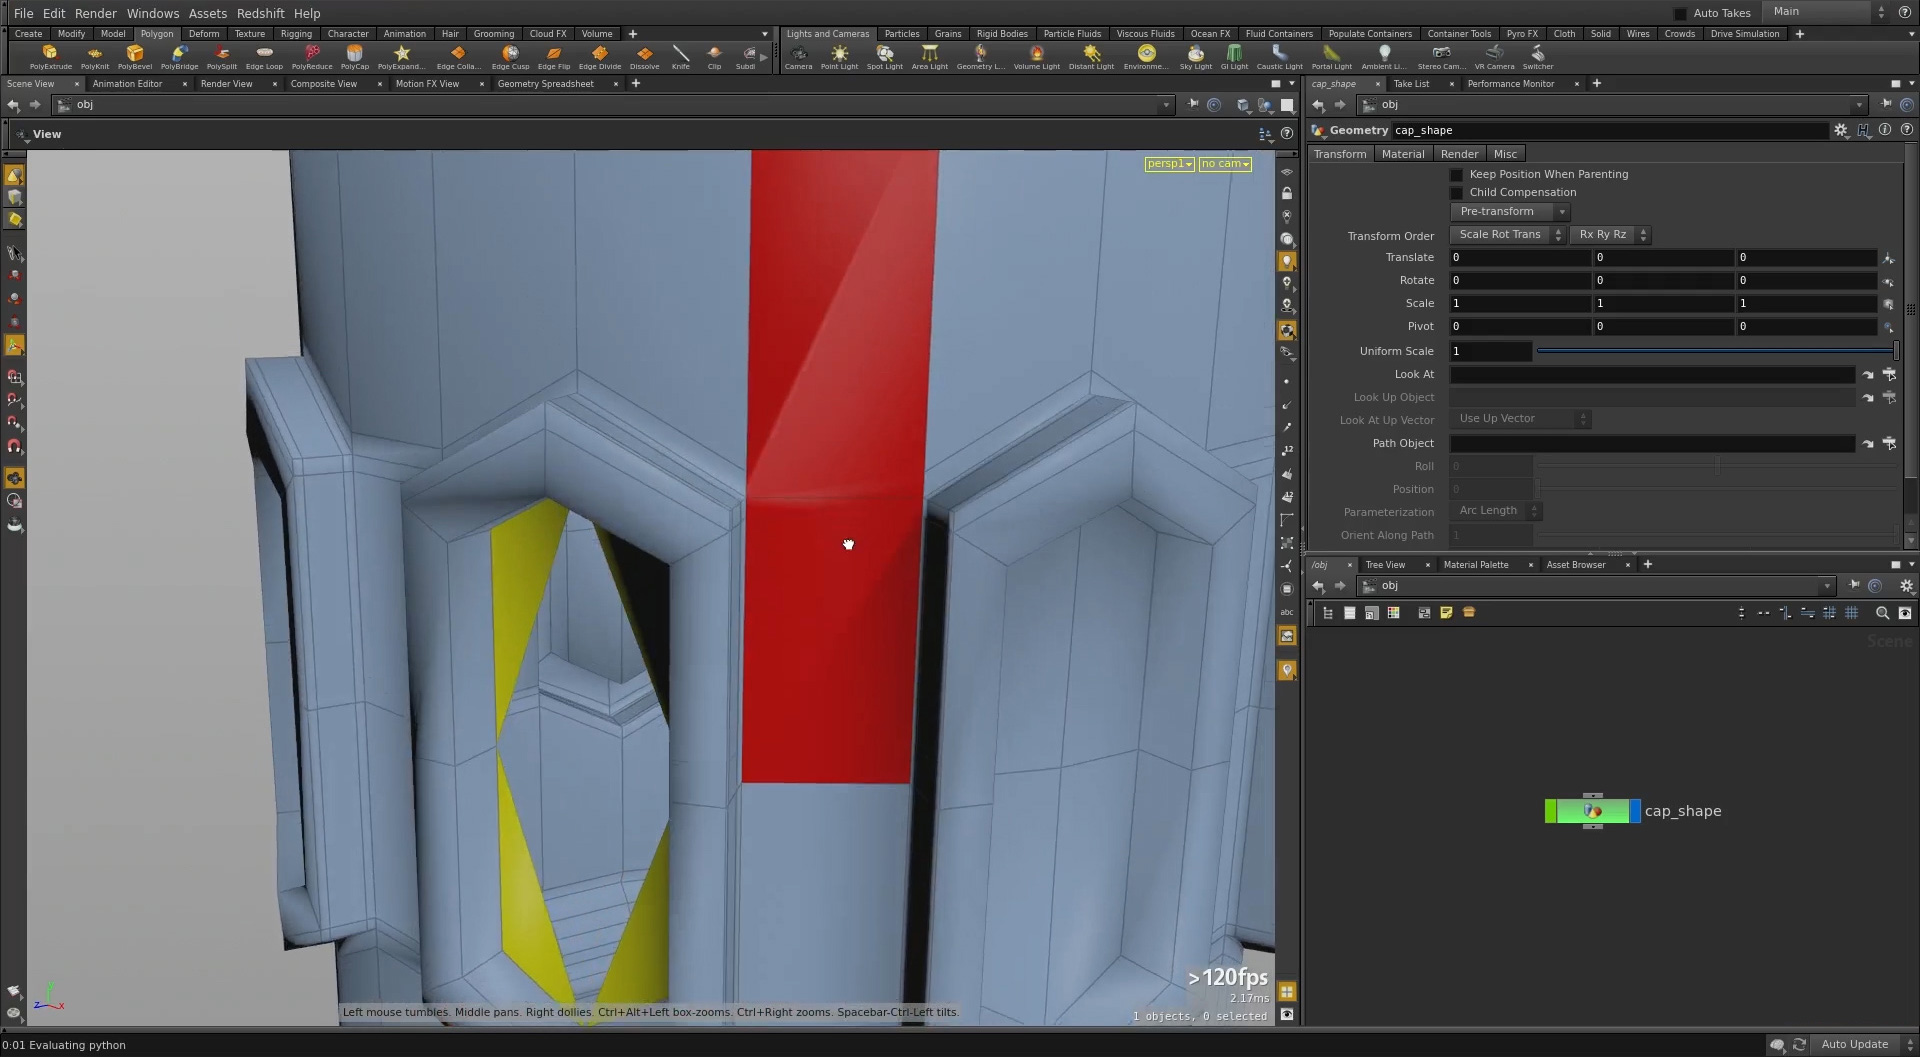Image resolution: width=1920 pixels, height=1057 pixels.
Task: Enable Keep Position When Parenting checkbox
Action: coord(1457,175)
